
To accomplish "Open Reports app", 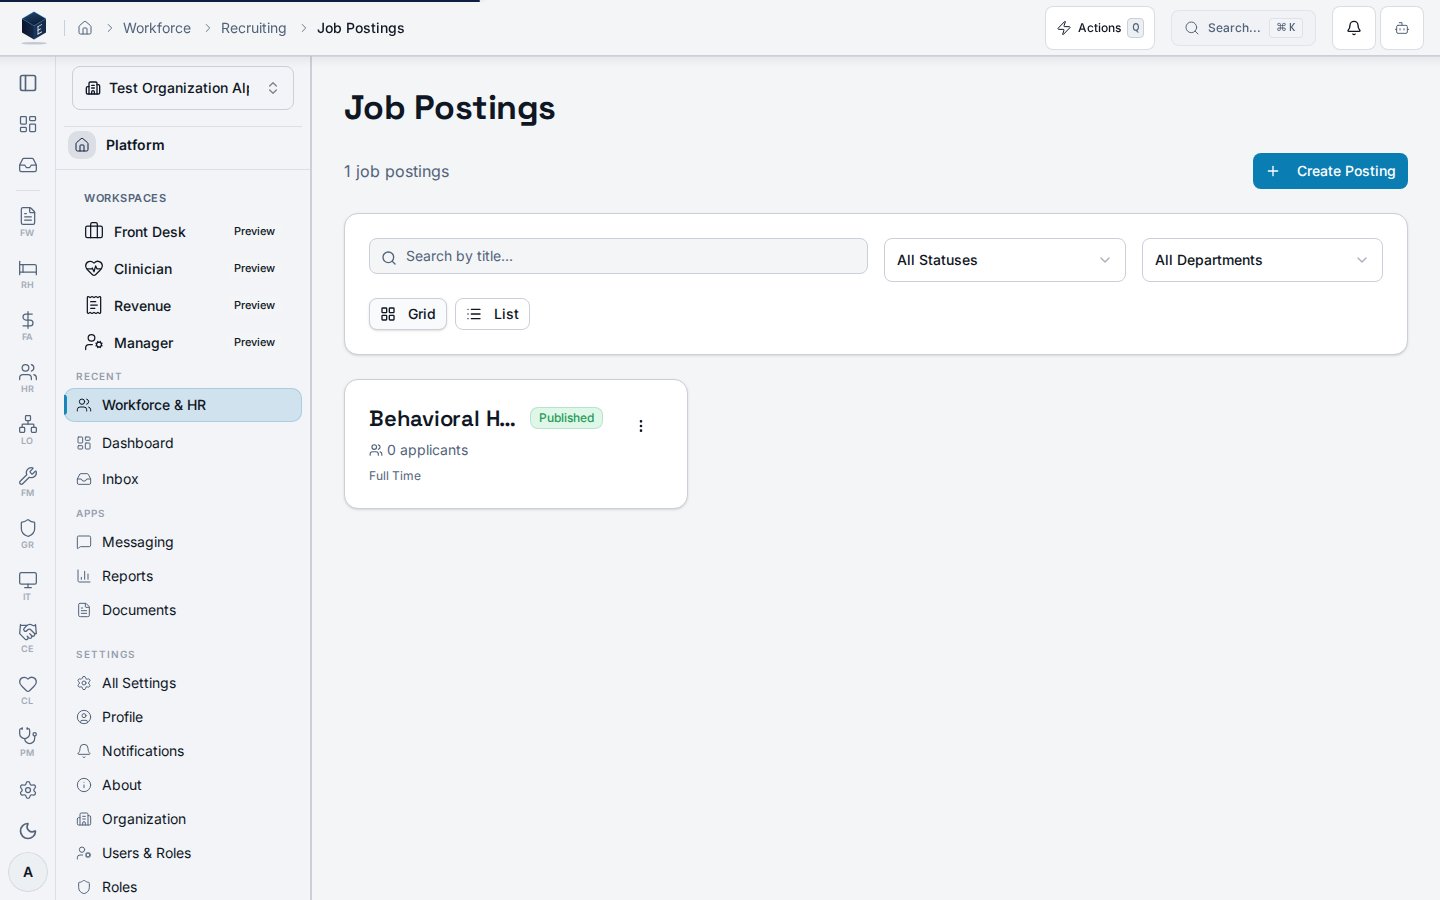I will point(183,576).
